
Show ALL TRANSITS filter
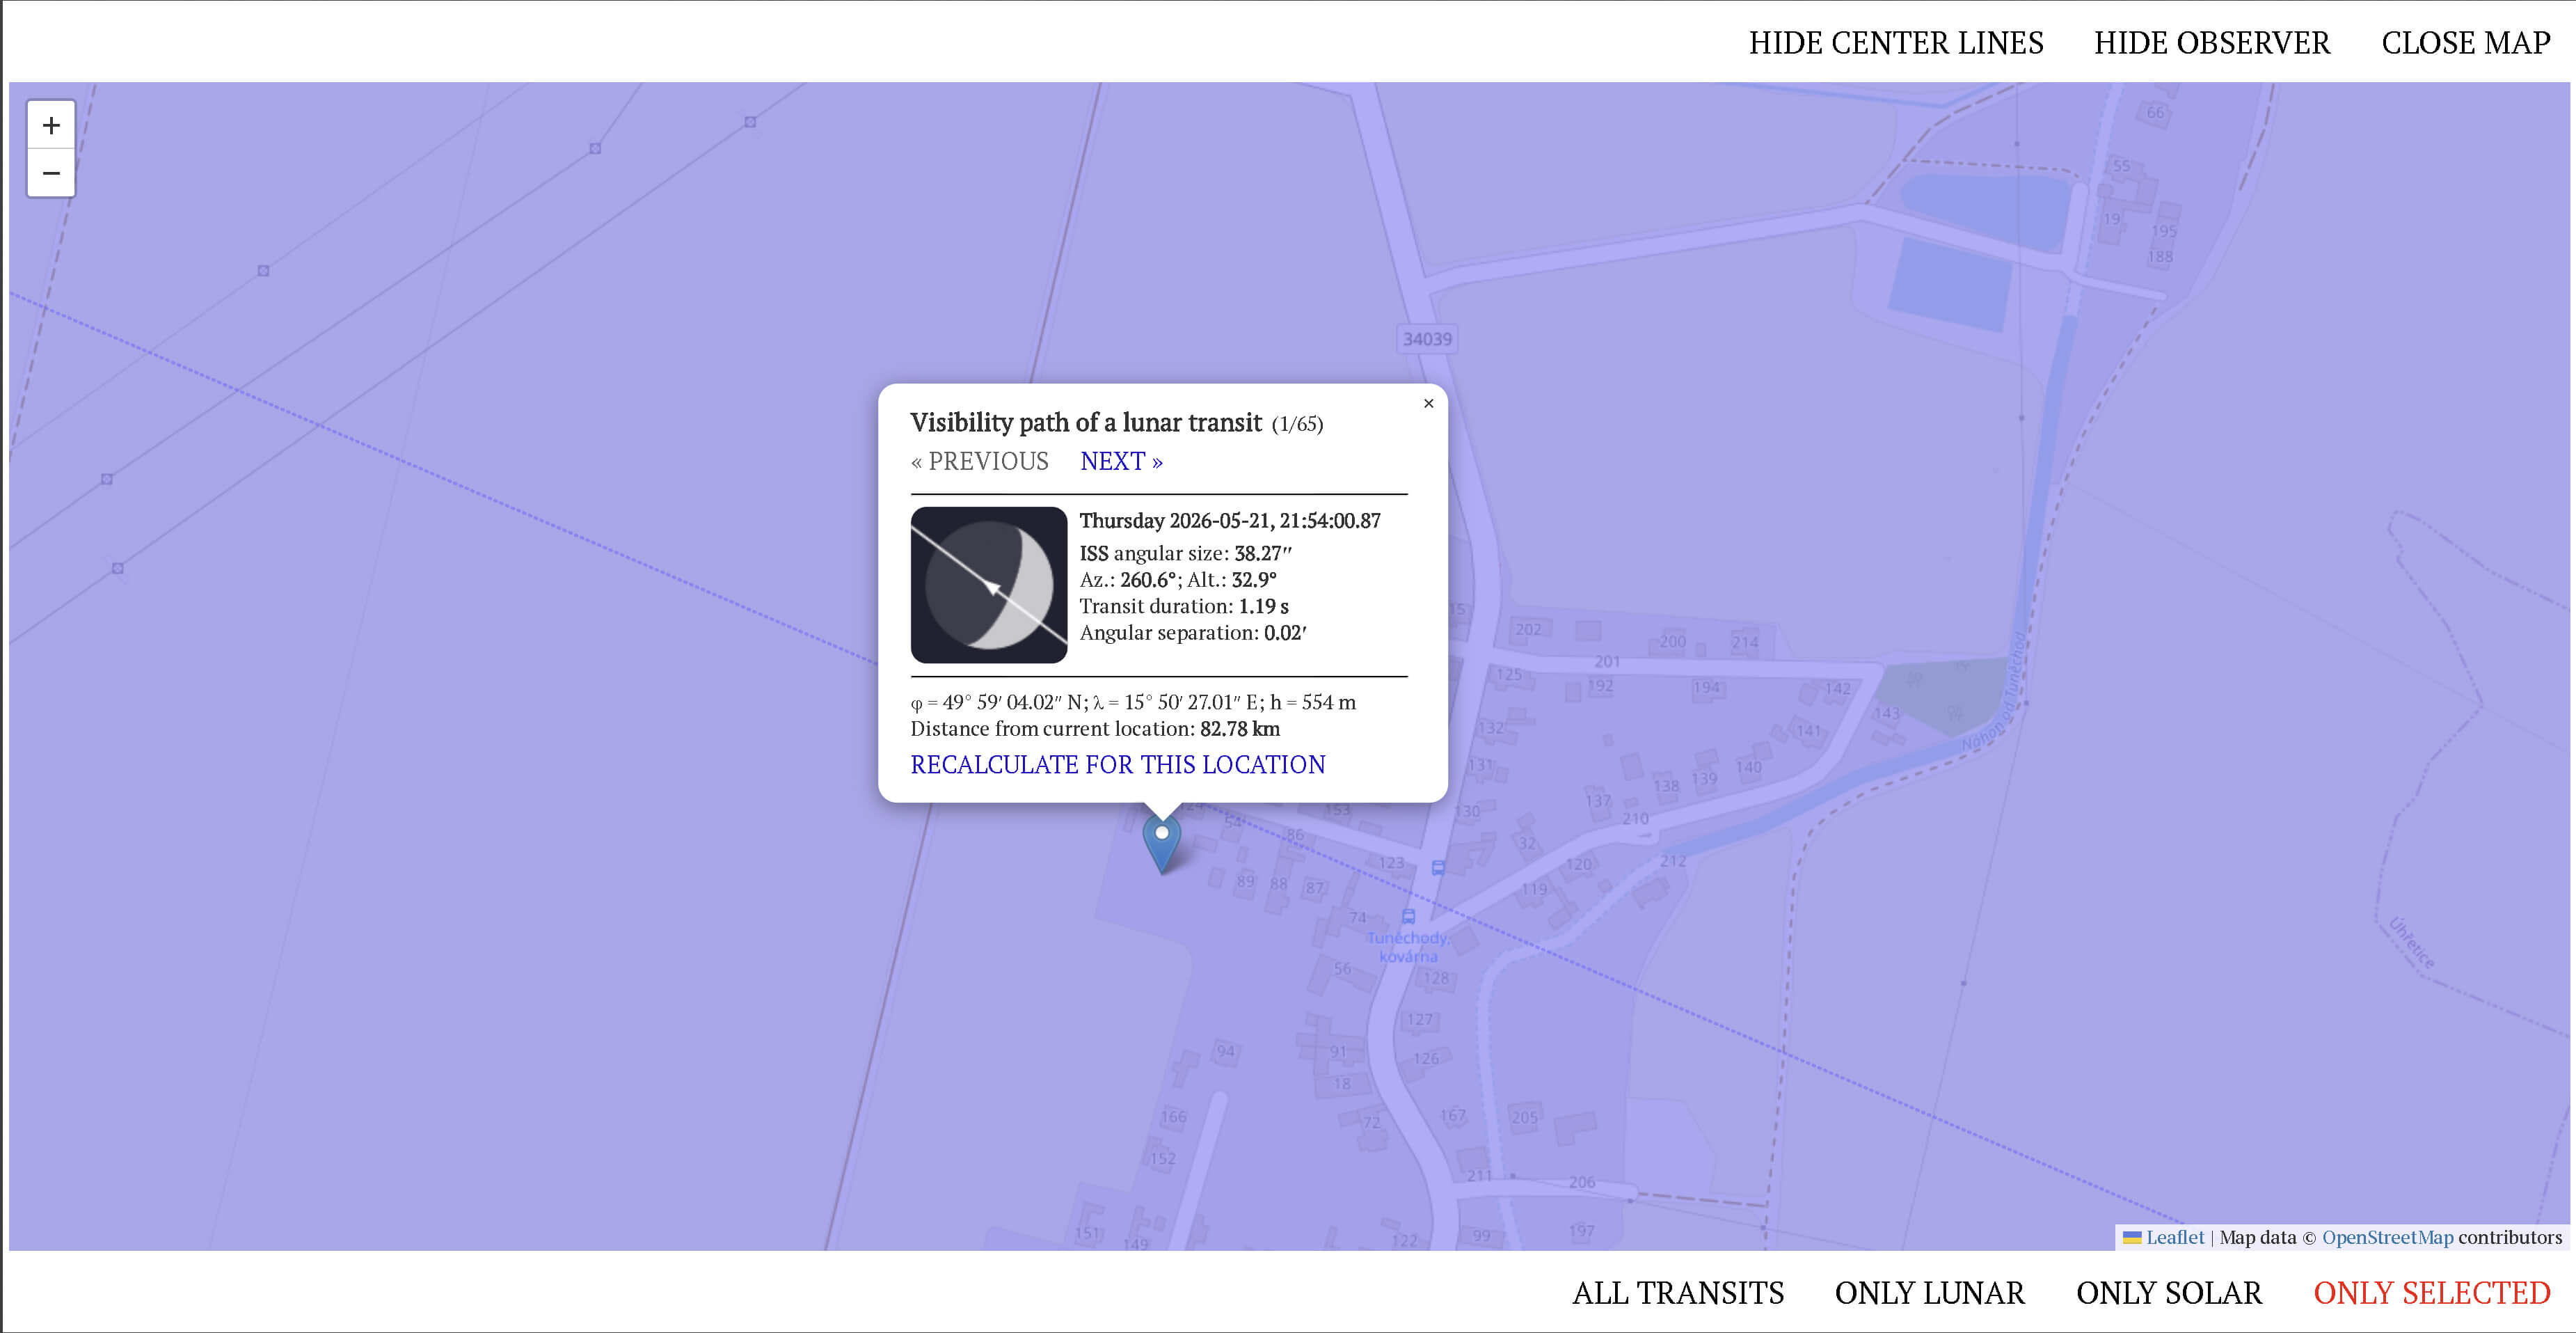tap(1678, 1293)
